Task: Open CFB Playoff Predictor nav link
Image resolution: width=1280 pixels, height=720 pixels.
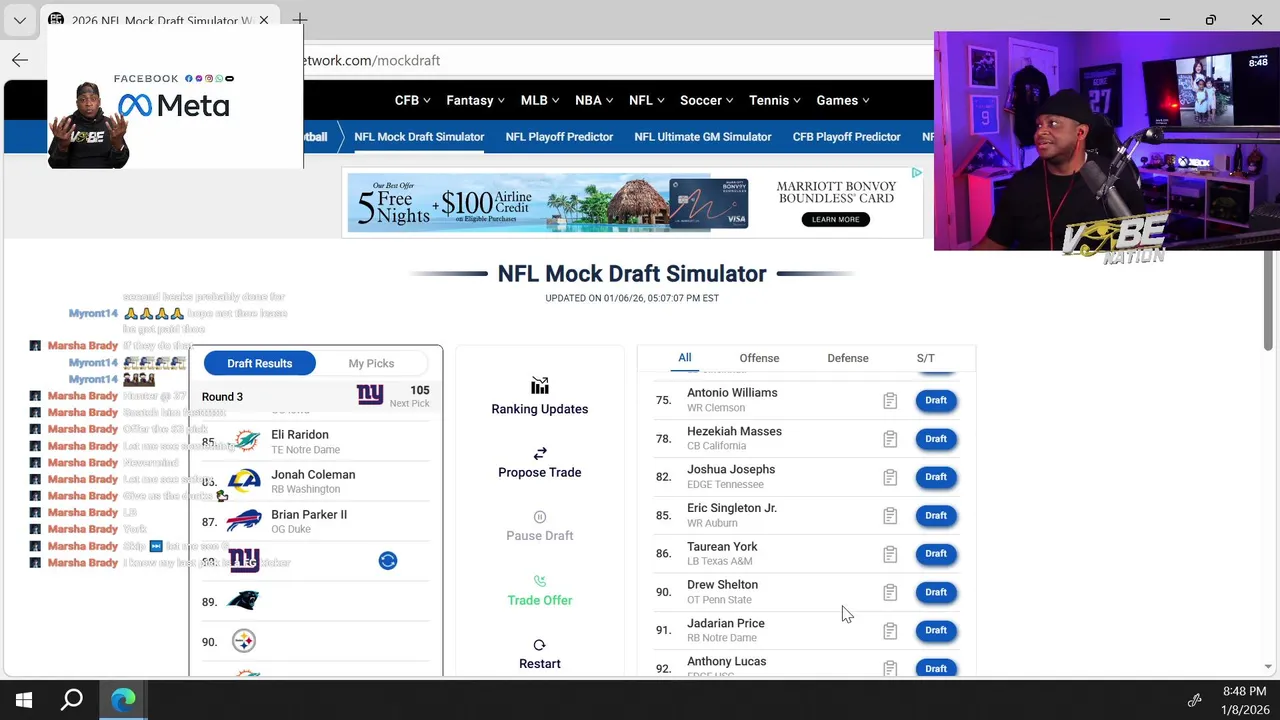Action: [847, 137]
